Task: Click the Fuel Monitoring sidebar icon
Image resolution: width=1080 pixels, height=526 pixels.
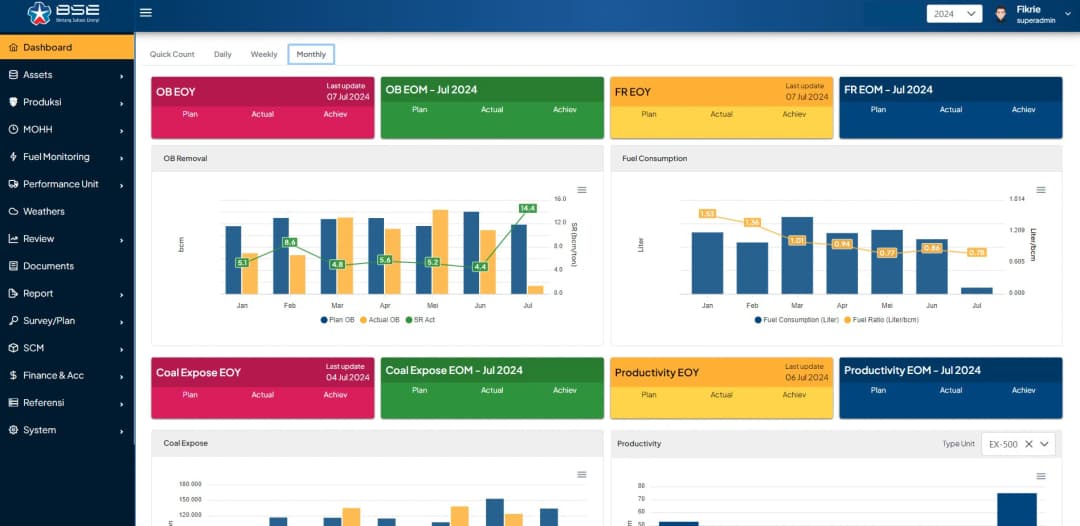Action: coord(13,157)
